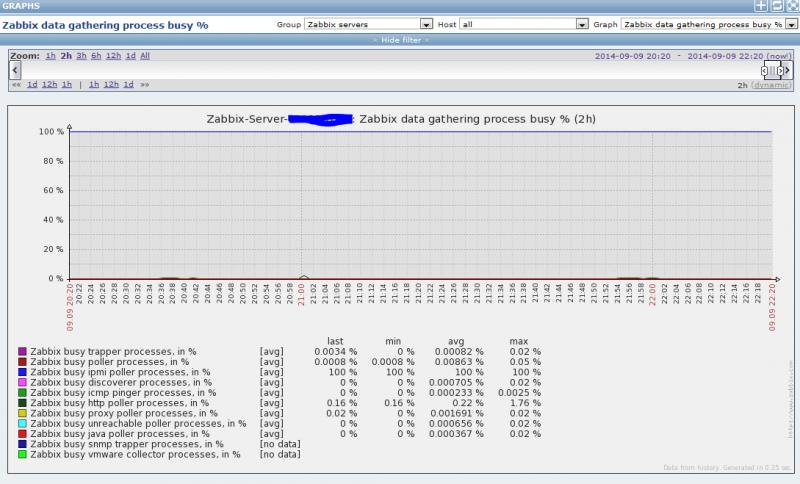Viewport: 800px width, 484px height.
Task: Click the double left arrows in the navigation row
Action: point(16,85)
